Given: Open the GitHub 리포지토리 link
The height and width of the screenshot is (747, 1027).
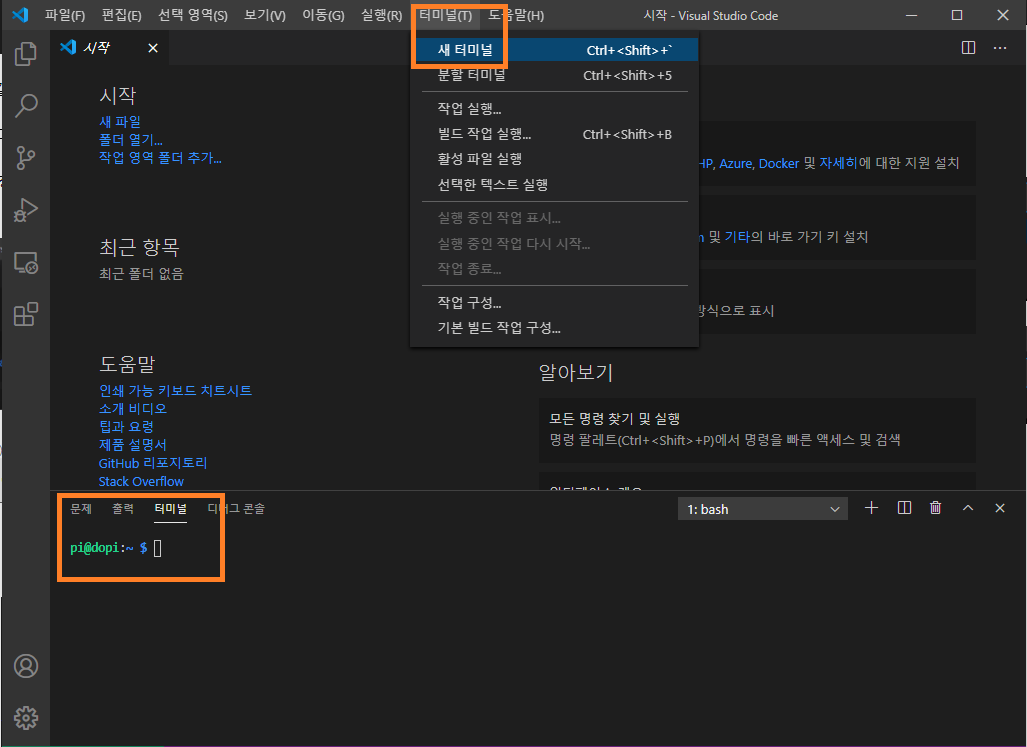Looking at the screenshot, I should pyautogui.click(x=153, y=463).
